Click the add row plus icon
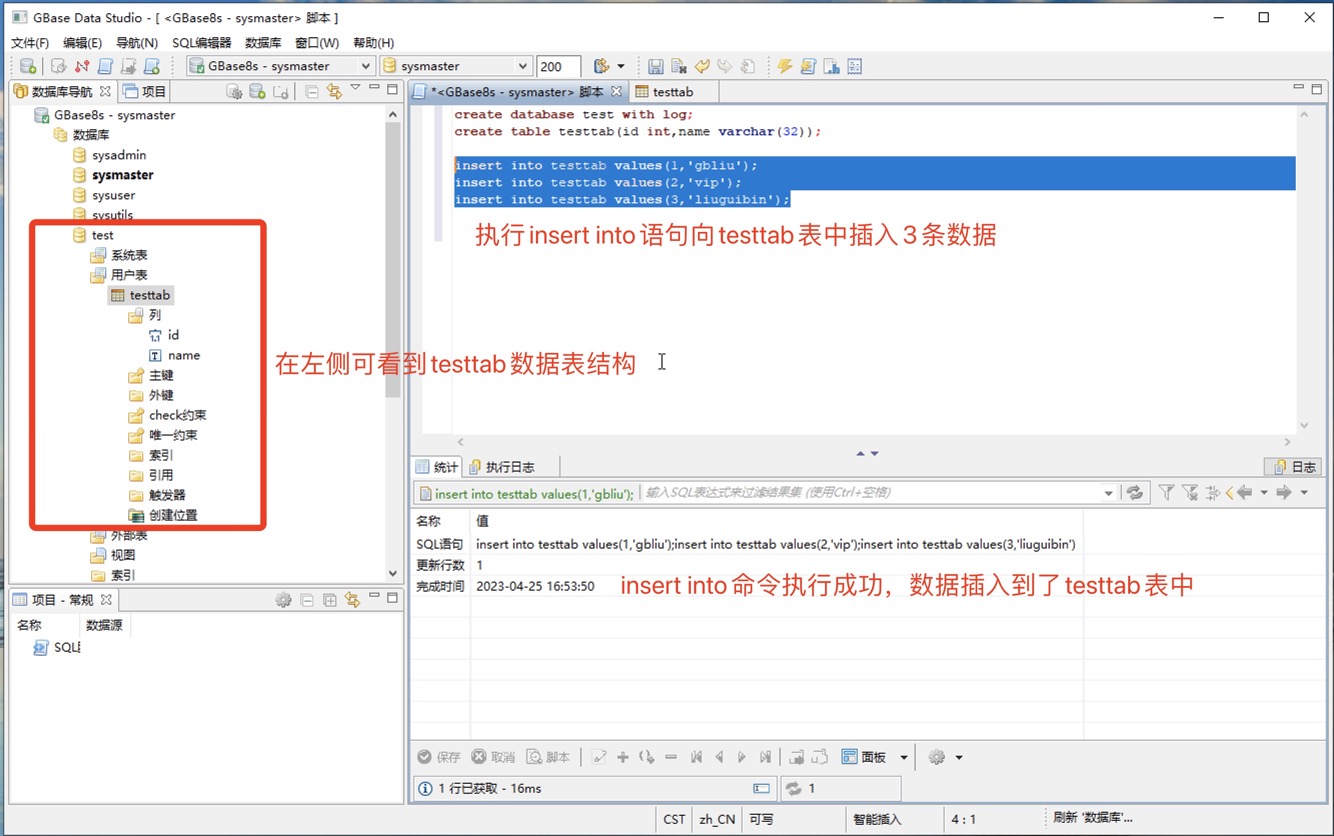 (623, 757)
